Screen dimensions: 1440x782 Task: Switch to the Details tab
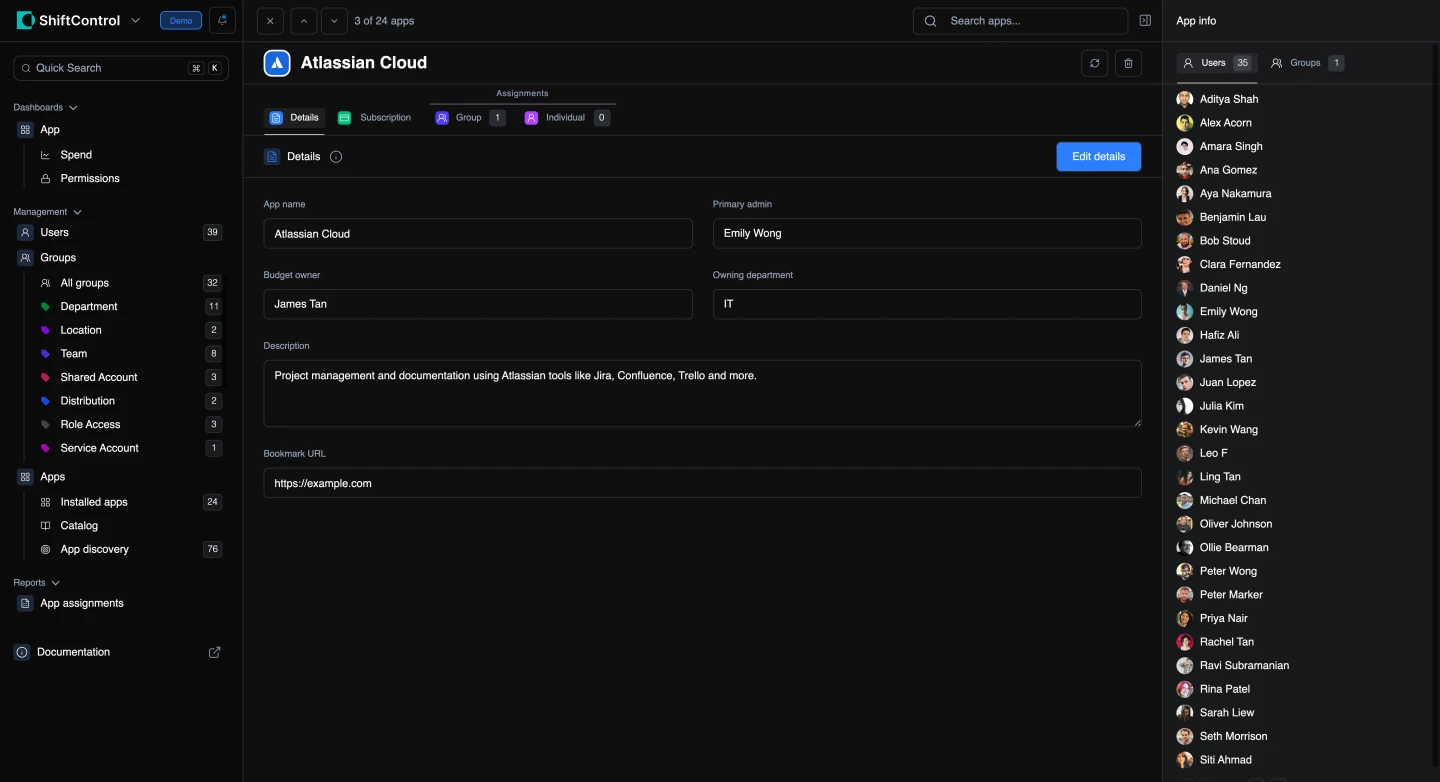pyautogui.click(x=294, y=118)
